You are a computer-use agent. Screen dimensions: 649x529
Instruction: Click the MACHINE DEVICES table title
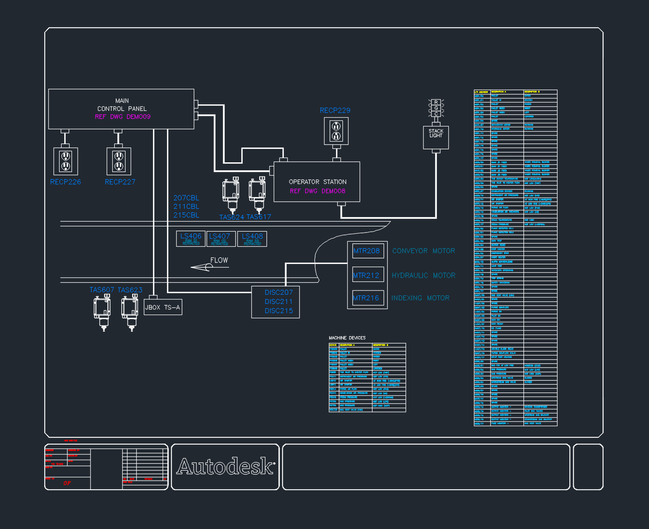tap(347, 338)
